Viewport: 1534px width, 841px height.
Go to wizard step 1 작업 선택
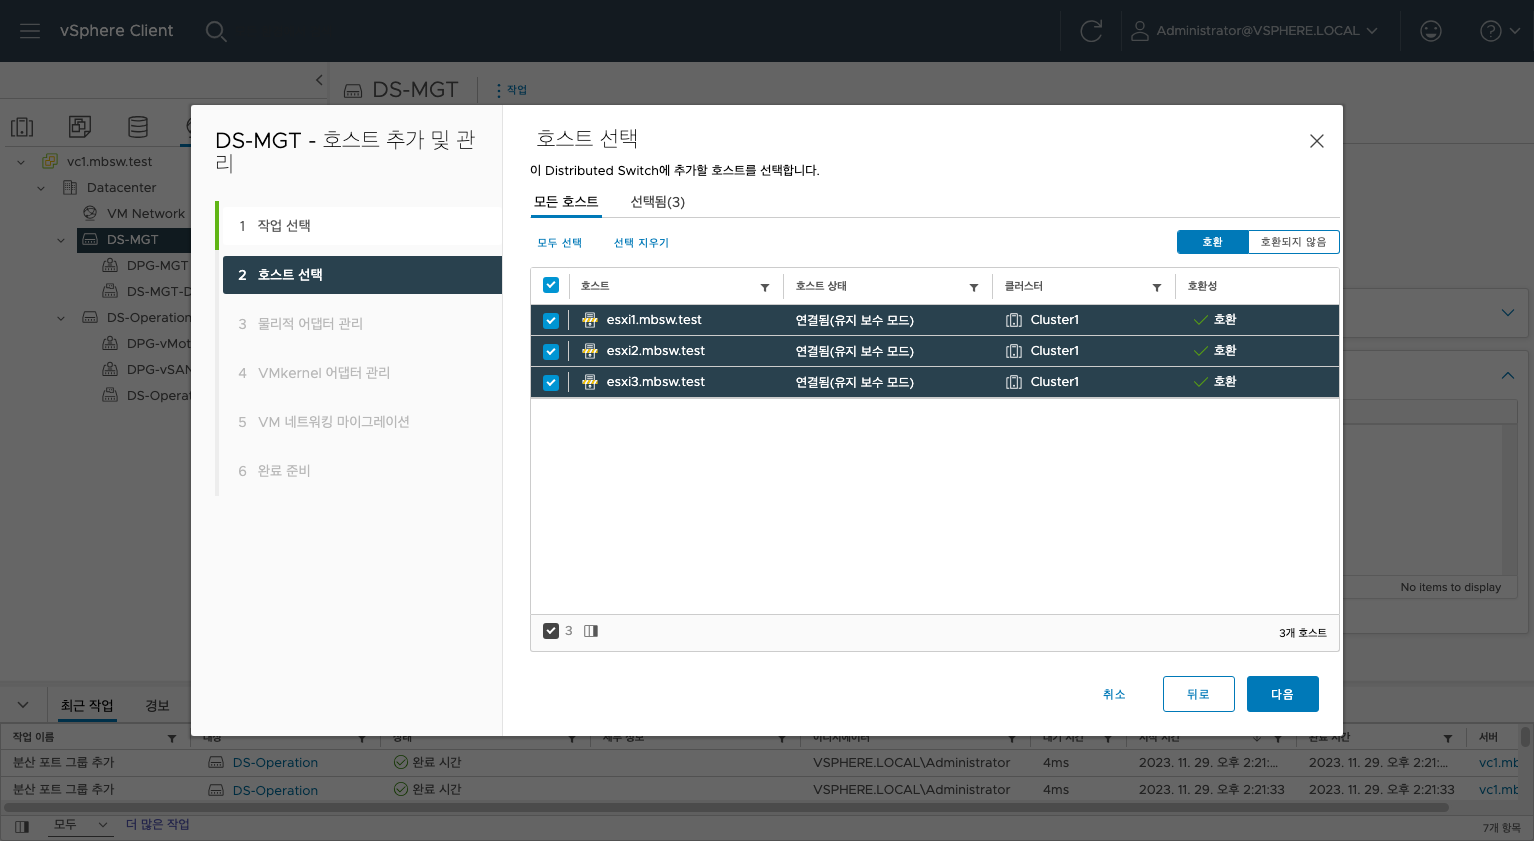pyautogui.click(x=362, y=226)
